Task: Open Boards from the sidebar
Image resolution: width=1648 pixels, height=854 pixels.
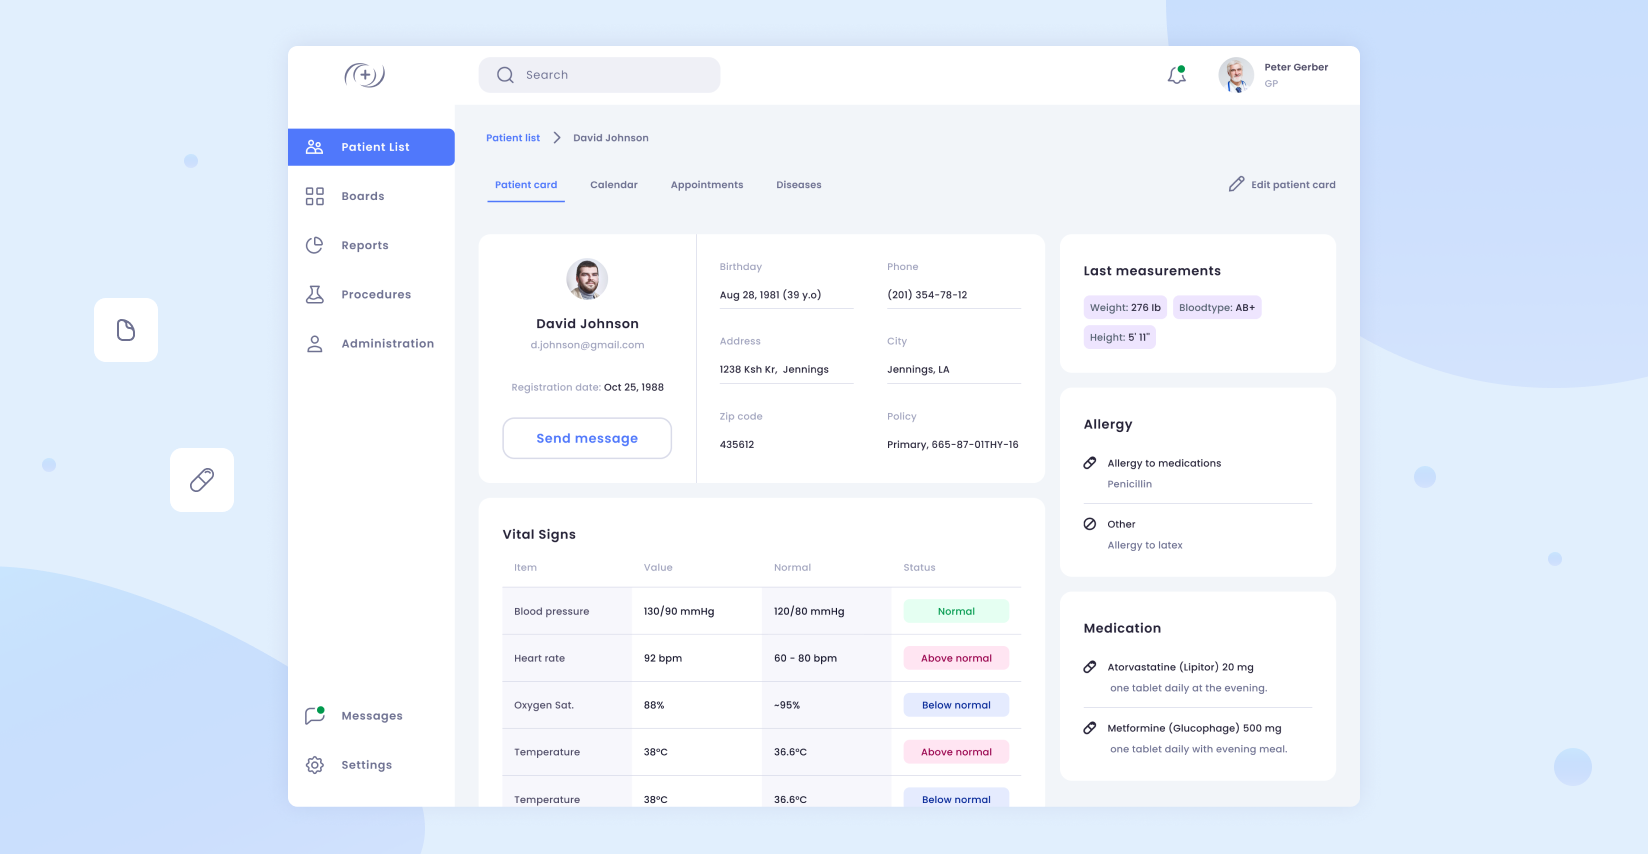Action: point(362,196)
